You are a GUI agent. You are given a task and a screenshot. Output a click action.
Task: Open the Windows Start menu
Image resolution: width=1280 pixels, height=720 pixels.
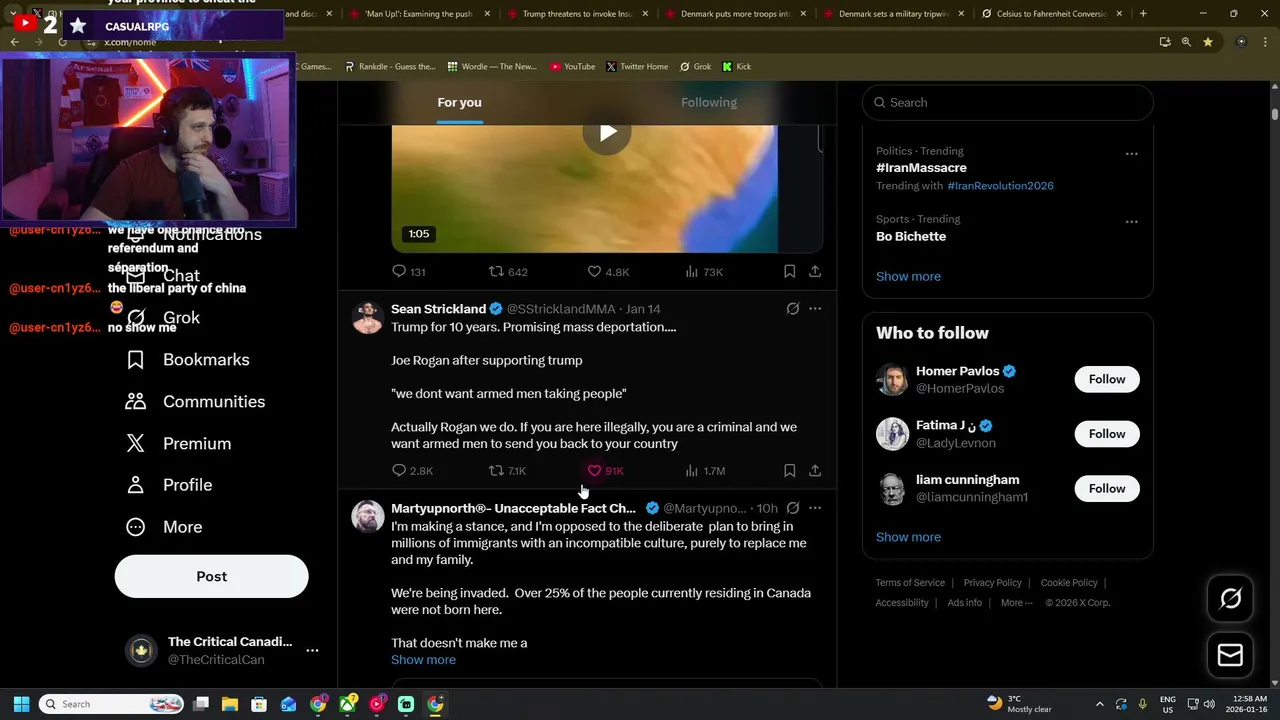point(21,704)
